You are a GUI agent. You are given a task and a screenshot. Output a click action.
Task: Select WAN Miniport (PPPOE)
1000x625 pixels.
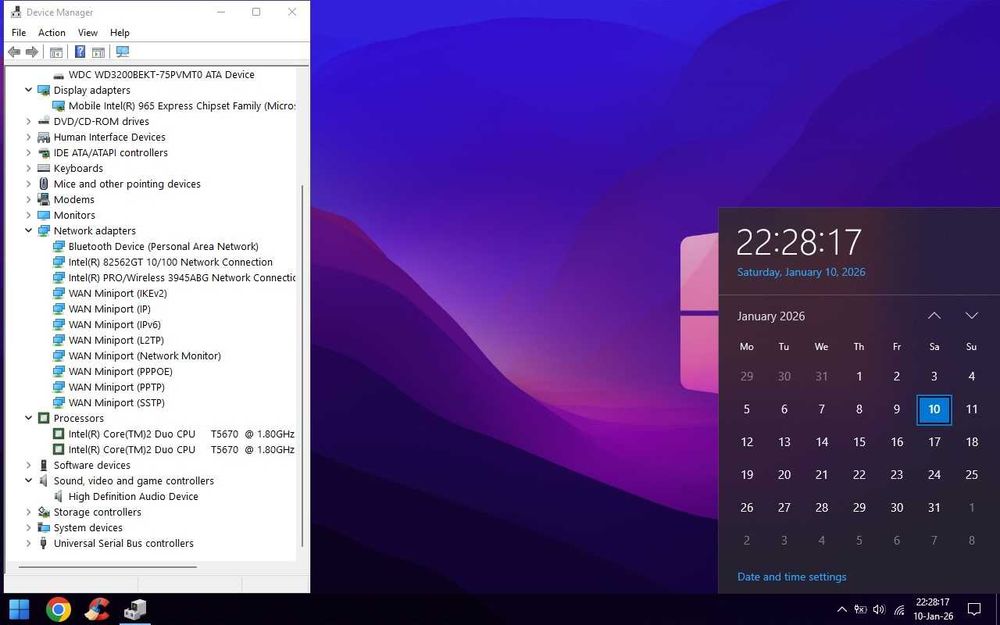121,372
